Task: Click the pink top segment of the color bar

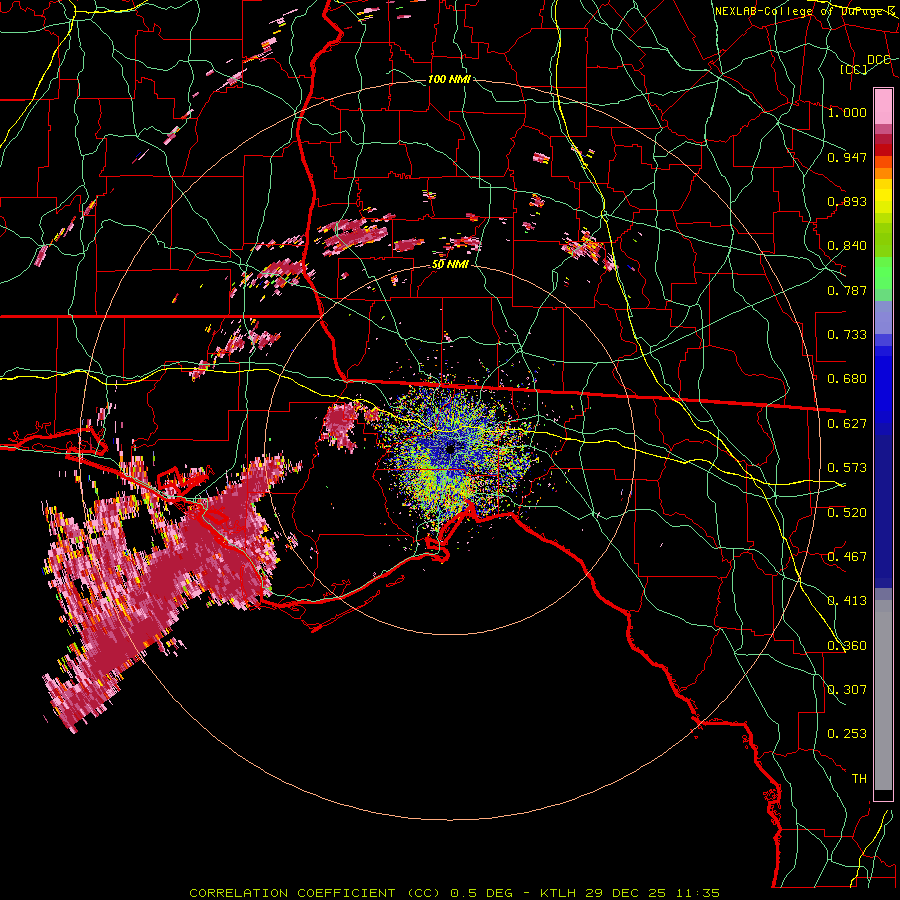Action: (x=883, y=107)
